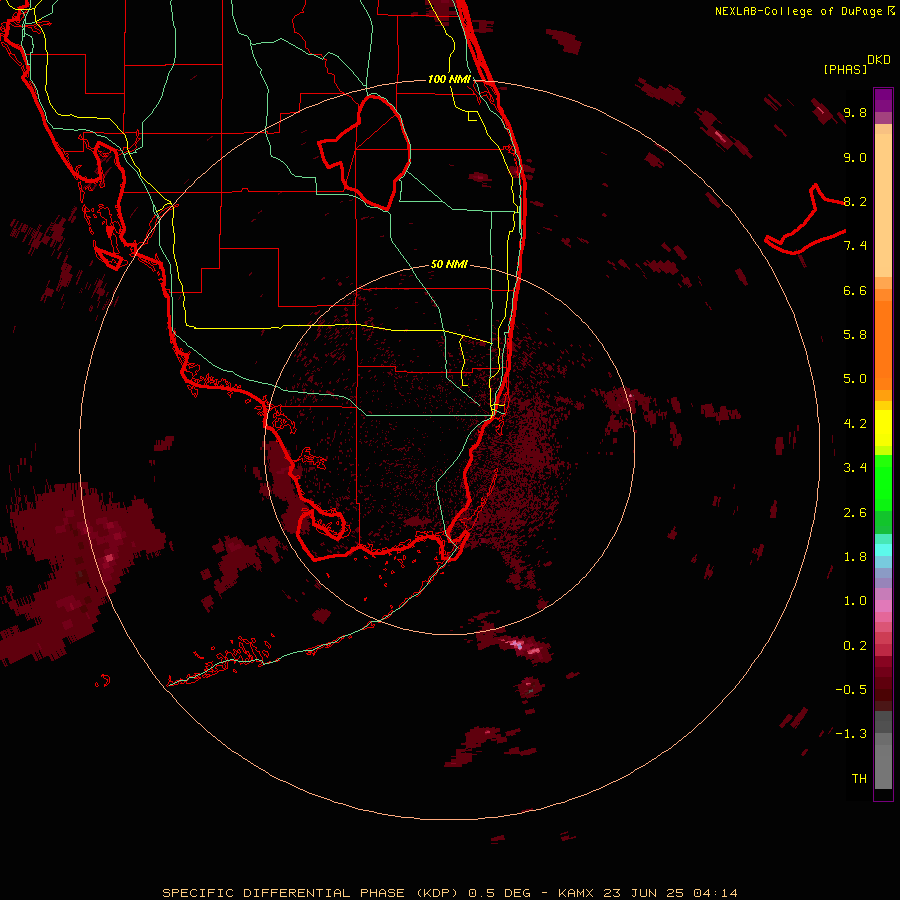Click the 8.2 value on the color scale

pyautogui.click(x=855, y=201)
